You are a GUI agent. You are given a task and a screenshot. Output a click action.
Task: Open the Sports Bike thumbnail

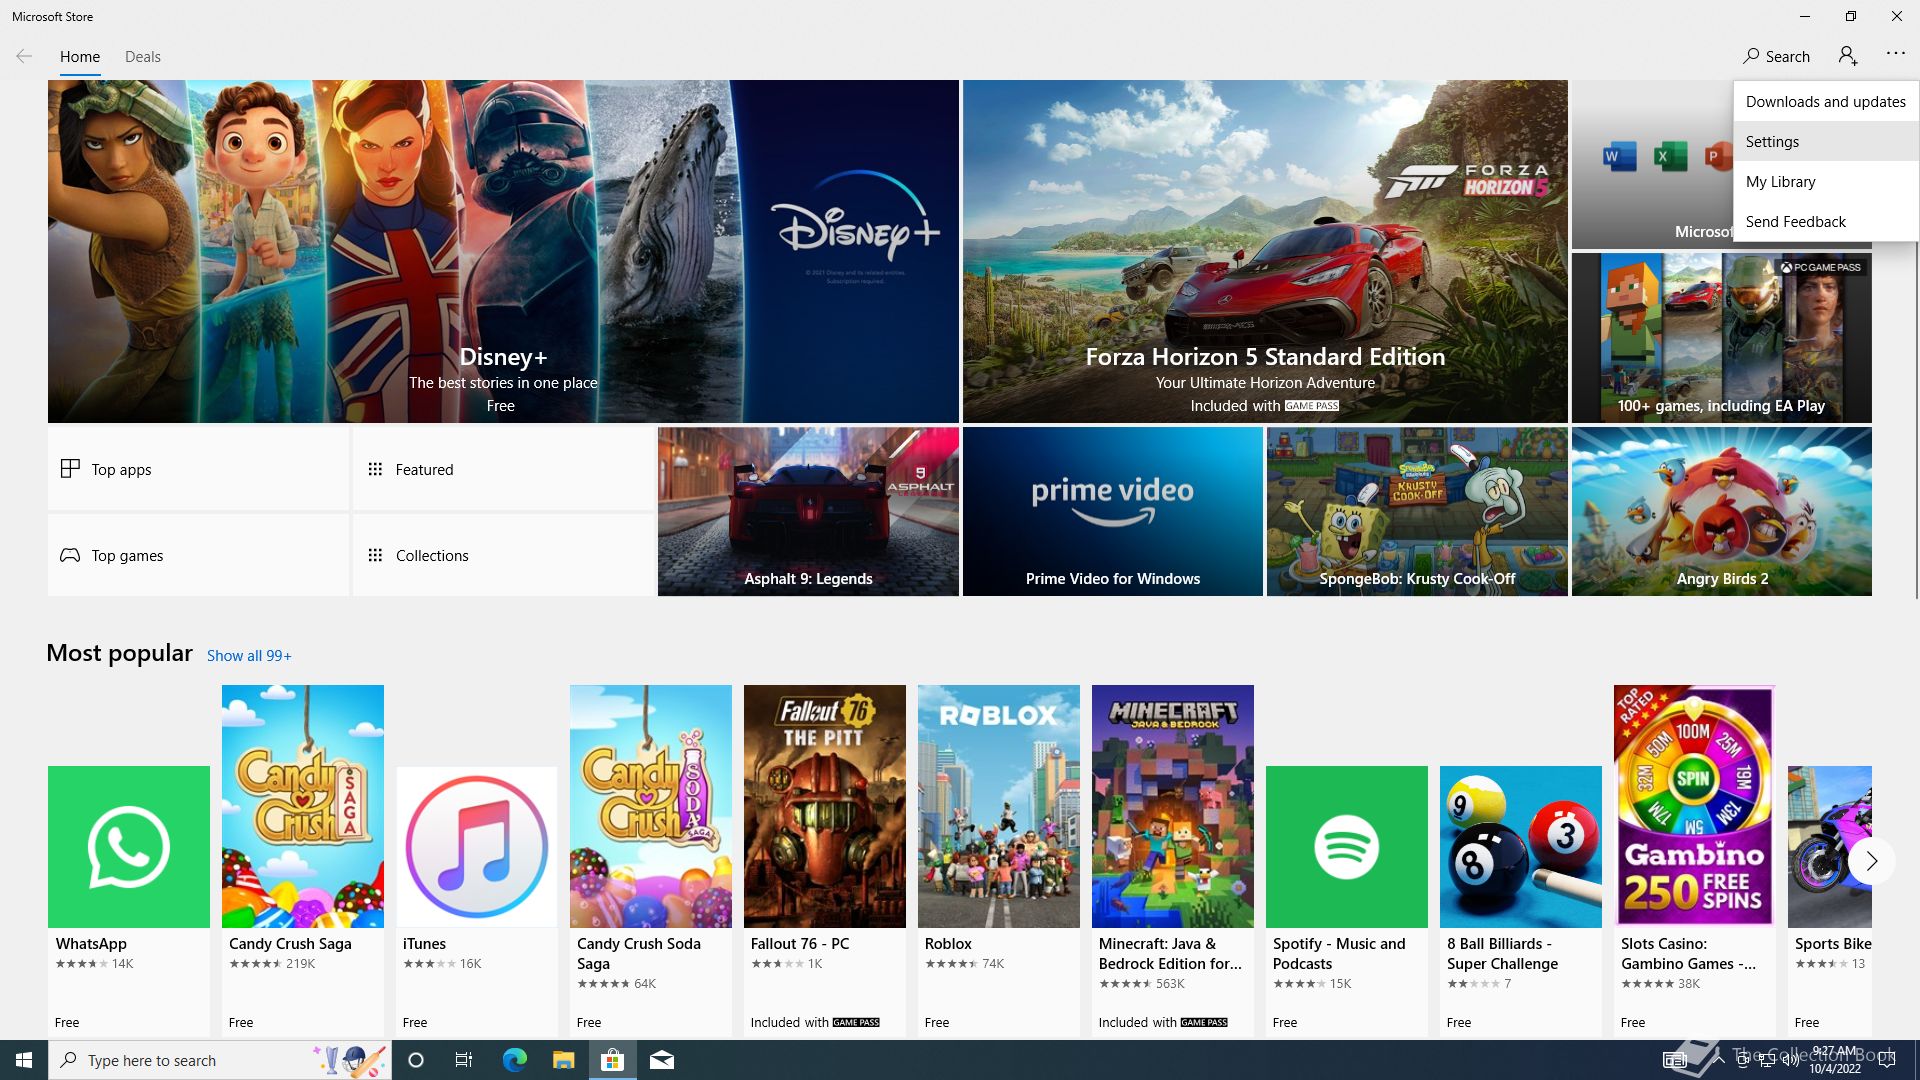pos(1830,847)
